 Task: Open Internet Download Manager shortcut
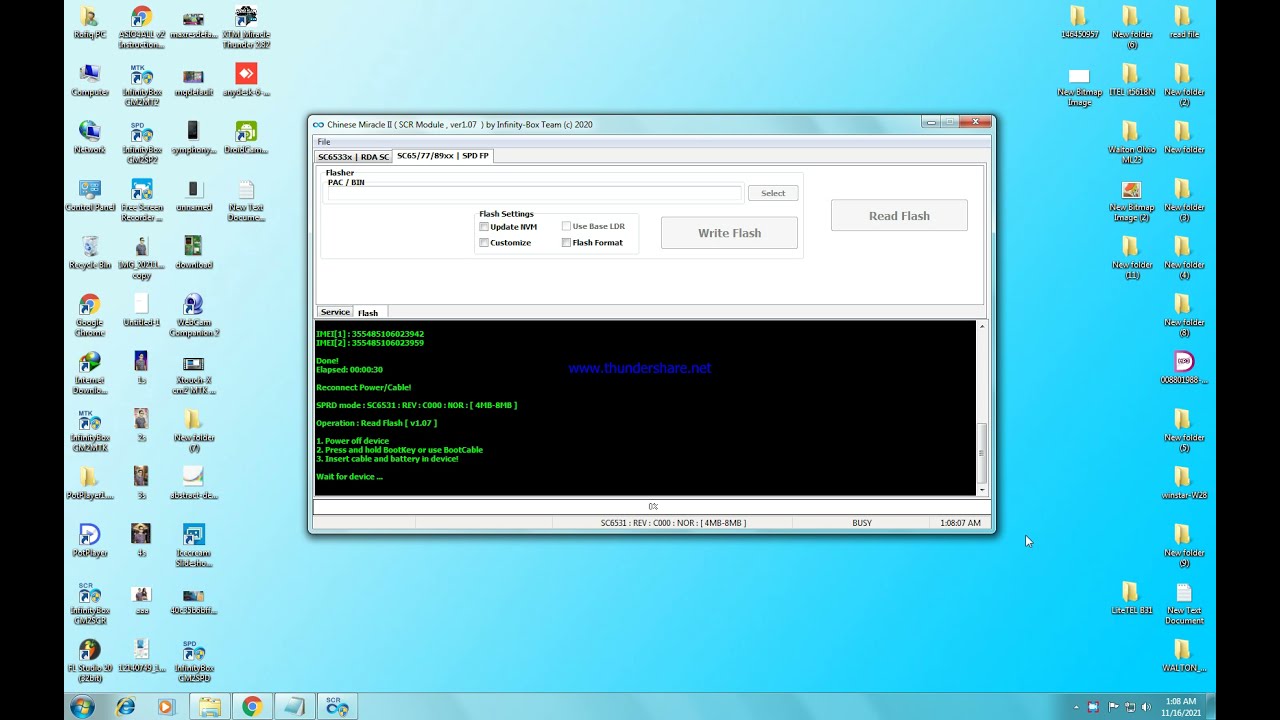pos(90,373)
